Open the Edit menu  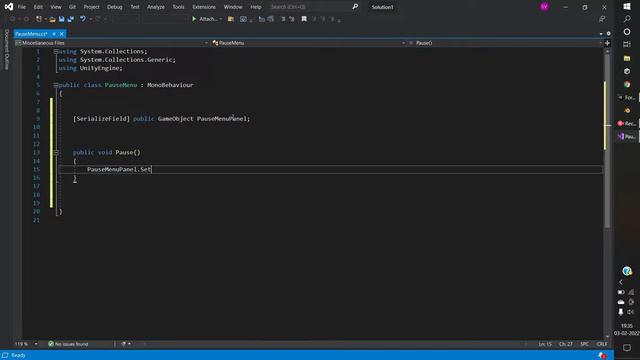(x=38, y=7)
